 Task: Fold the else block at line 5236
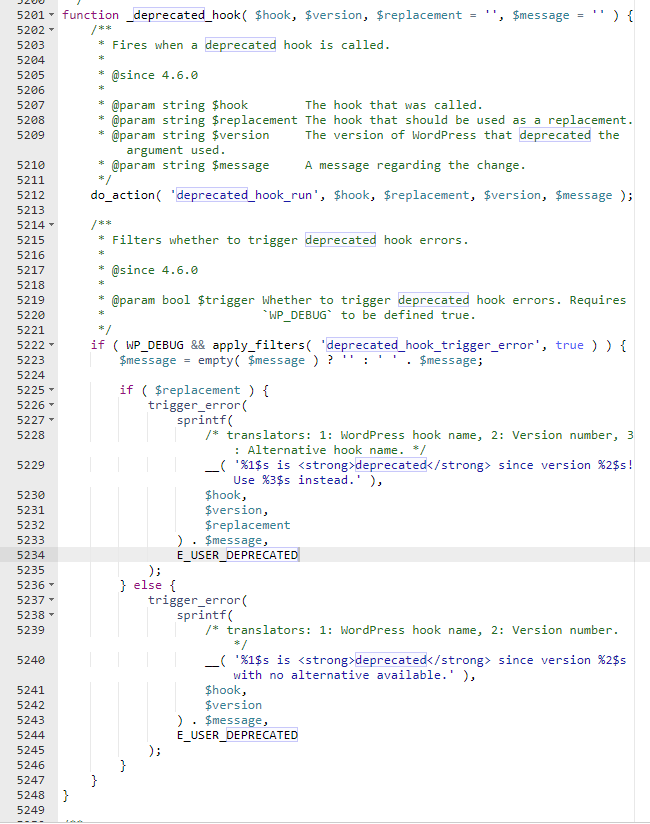tap(51, 585)
